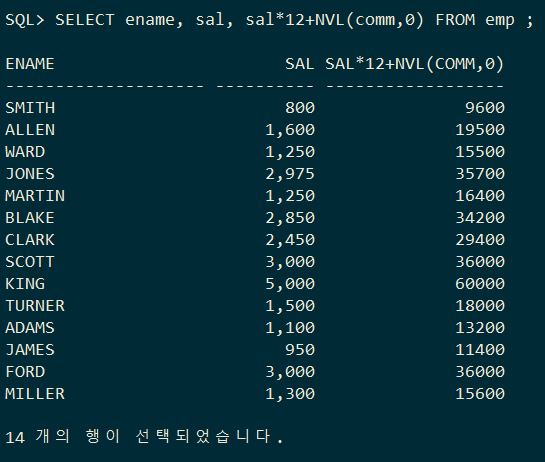Click 'FROM emp ;' in the query
Screen dimensions: 545x462
[x=484, y=21]
